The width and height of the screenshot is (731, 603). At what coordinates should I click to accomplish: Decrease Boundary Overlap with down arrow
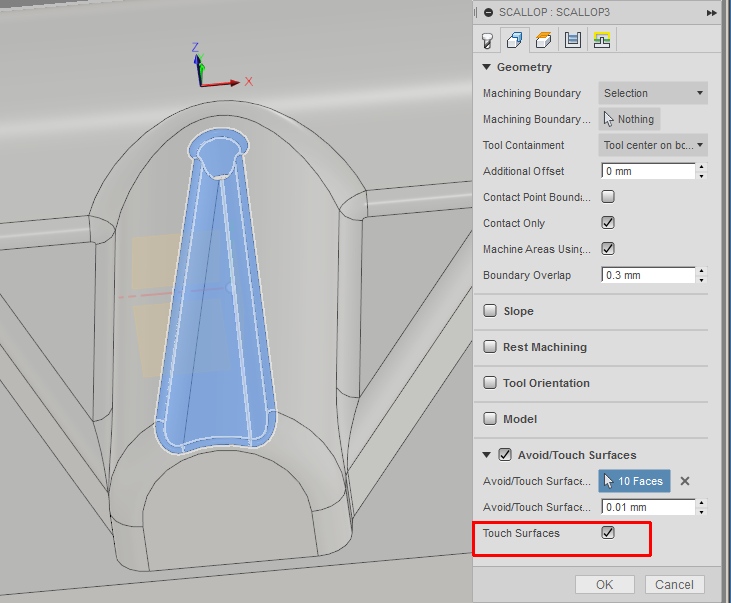(x=702, y=280)
